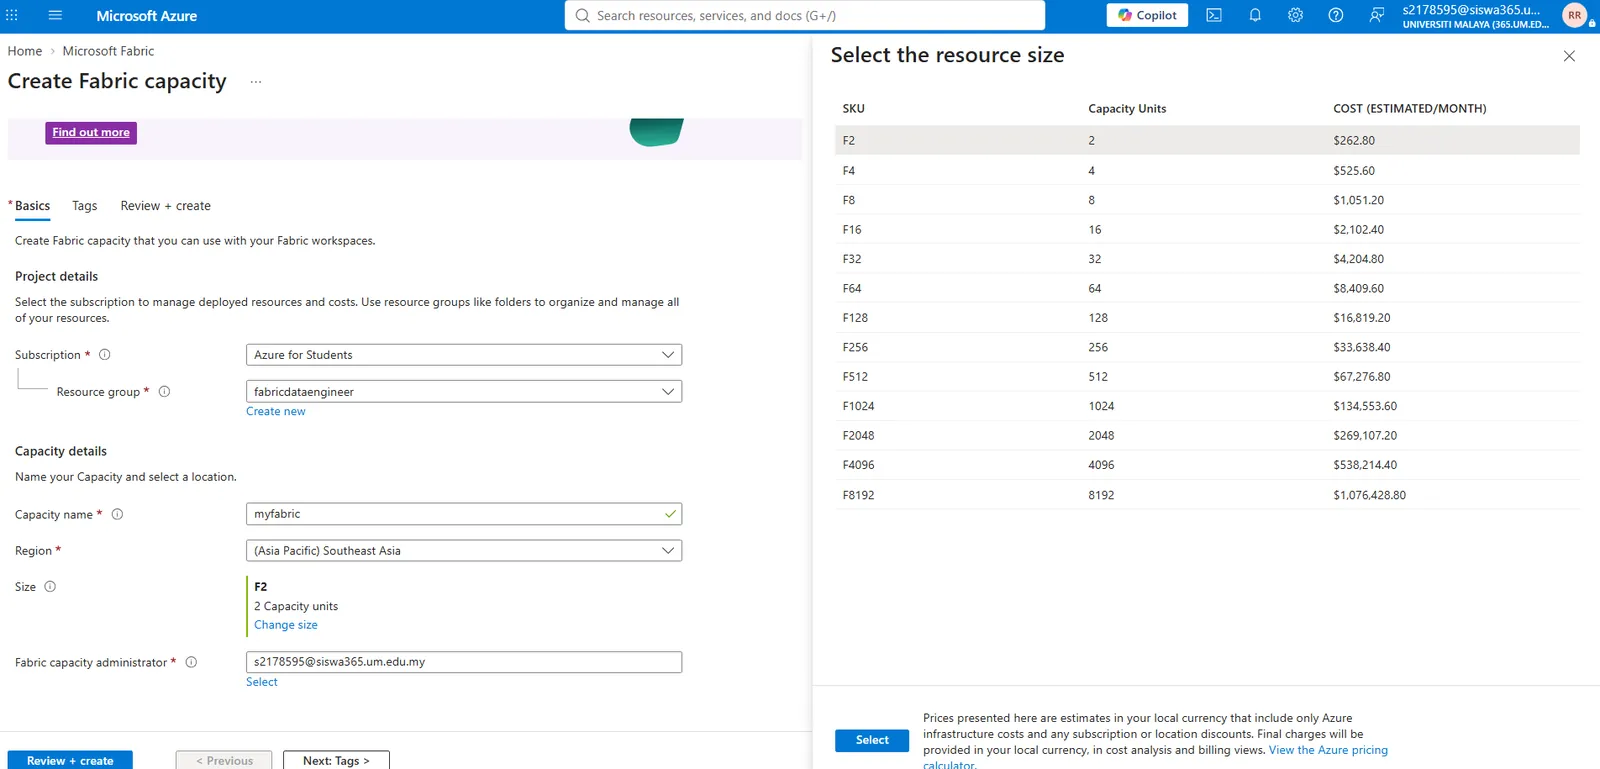The width and height of the screenshot is (1600, 769).
Task: Show info tooltip for Fabric capacity administrator
Action: pos(191,662)
